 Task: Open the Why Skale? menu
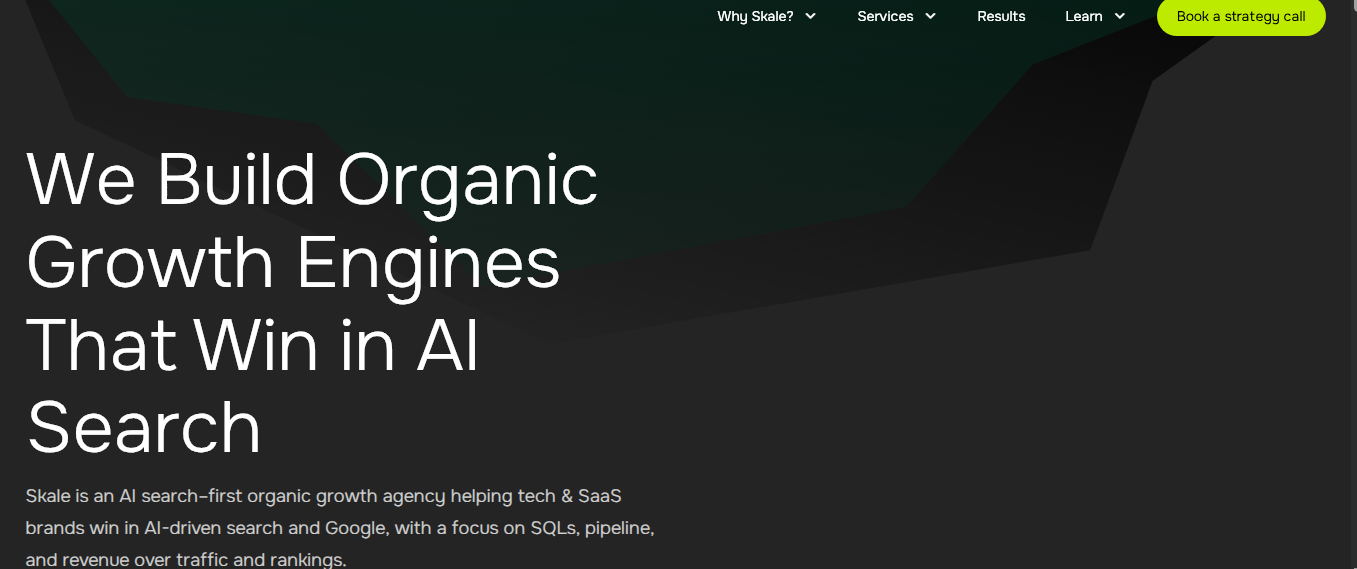(755, 16)
